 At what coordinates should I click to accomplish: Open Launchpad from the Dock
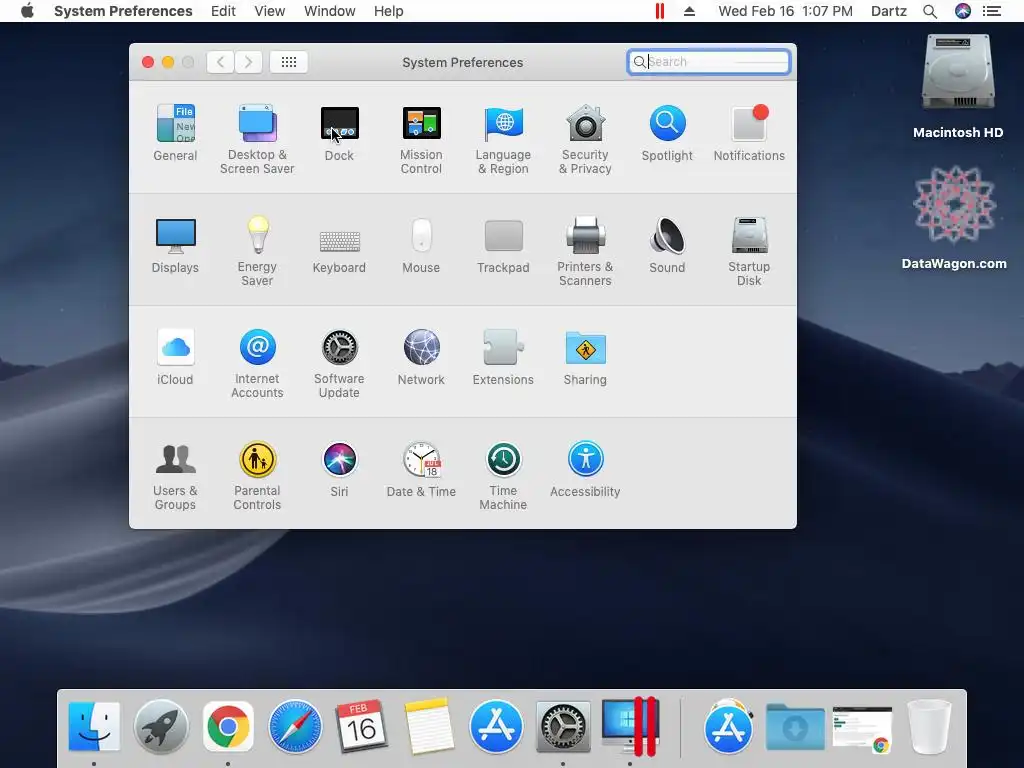click(161, 726)
